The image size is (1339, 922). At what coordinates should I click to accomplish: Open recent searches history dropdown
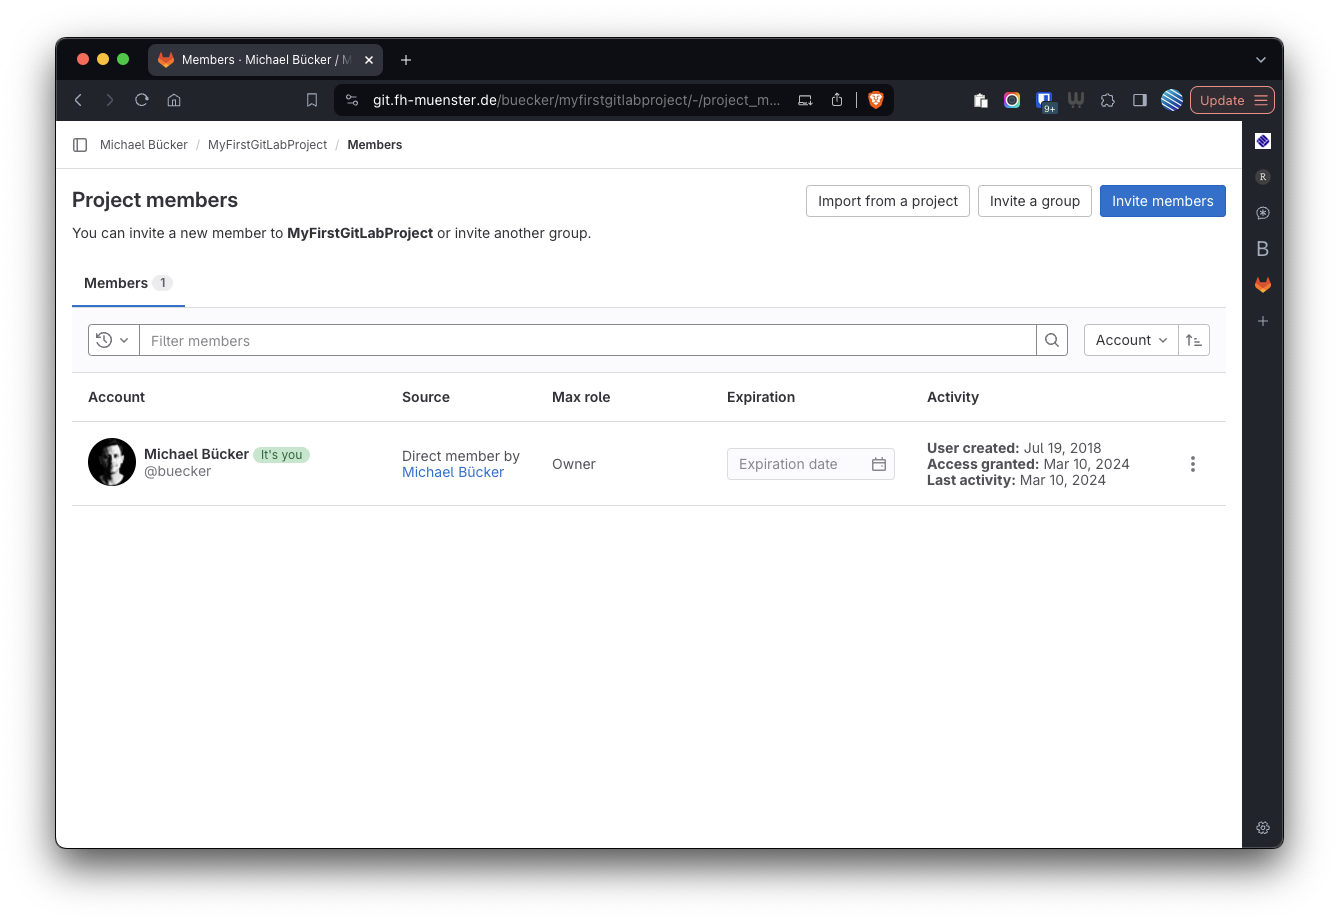pyautogui.click(x=114, y=340)
